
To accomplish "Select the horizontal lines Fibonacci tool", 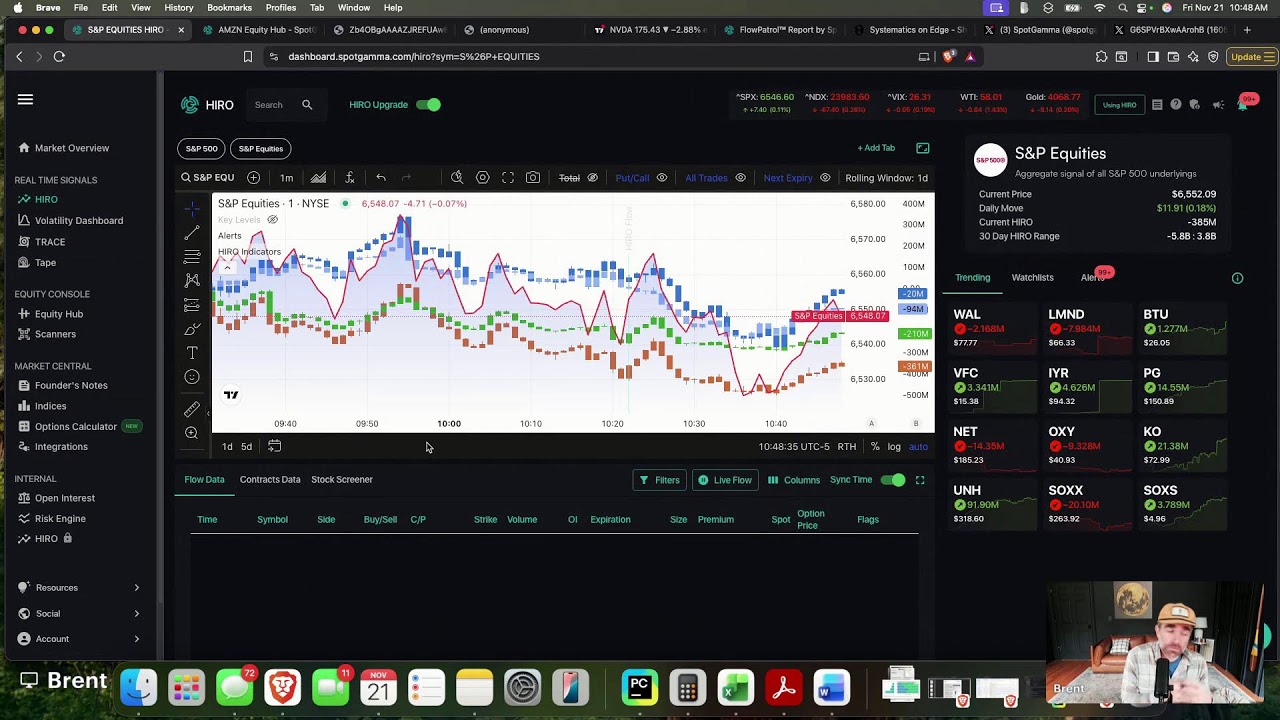I will [x=192, y=257].
